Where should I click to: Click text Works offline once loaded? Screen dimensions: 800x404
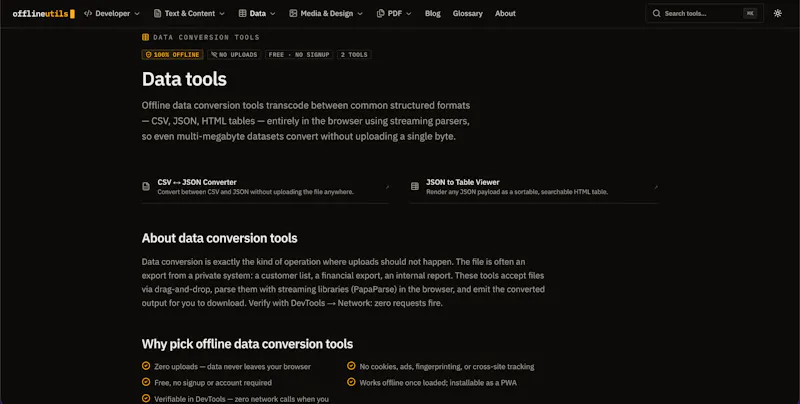click(438, 383)
